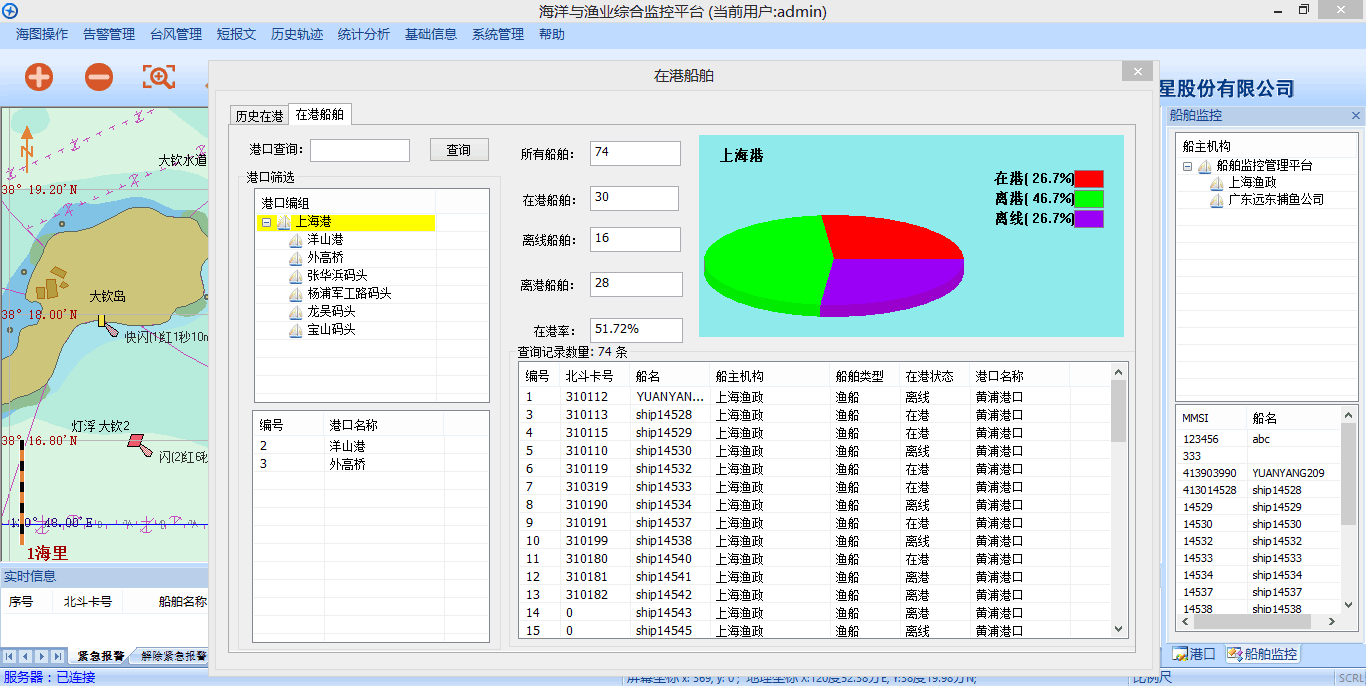This screenshot has height=686, width=1366.
Task: Collapse the 上海港 tree node
Action: pos(266,223)
